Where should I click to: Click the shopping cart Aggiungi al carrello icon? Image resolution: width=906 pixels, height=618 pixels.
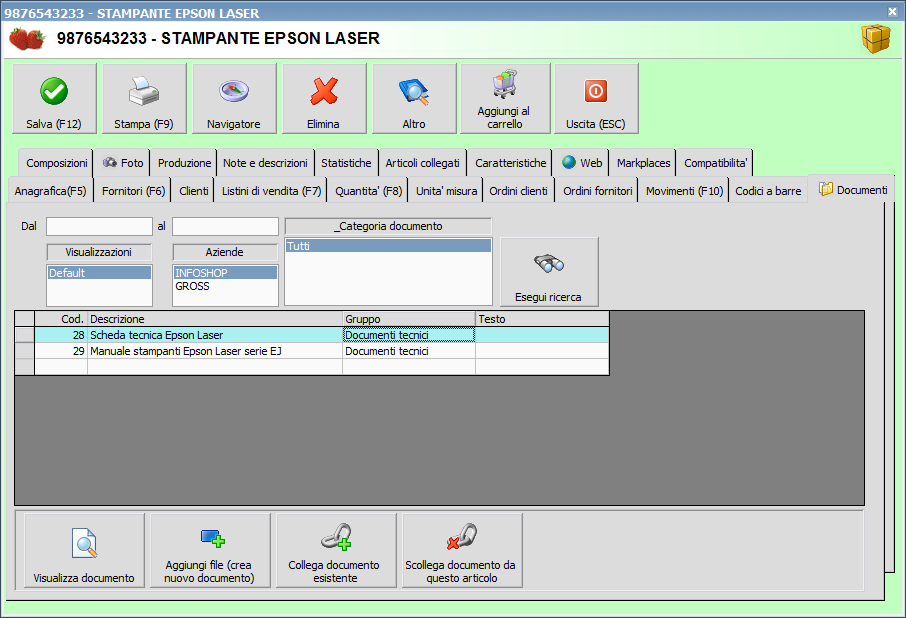point(505,84)
